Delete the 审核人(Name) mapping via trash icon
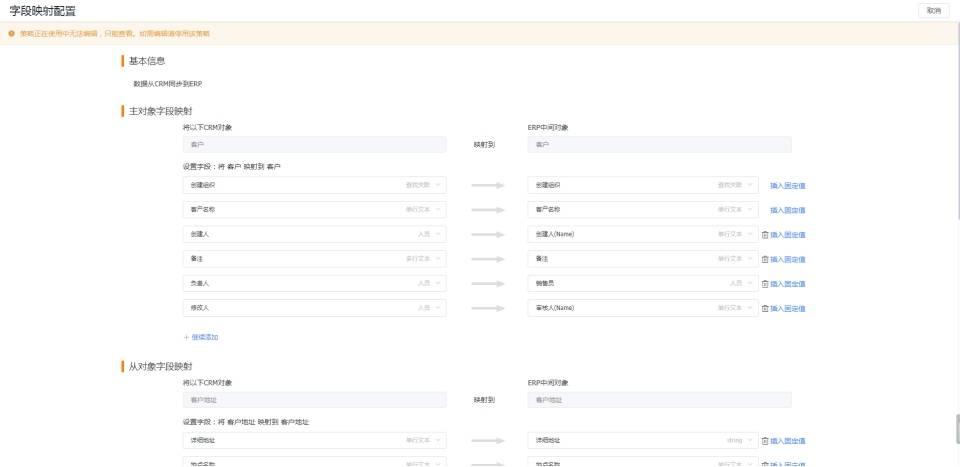The width and height of the screenshot is (960, 467). 765,308
